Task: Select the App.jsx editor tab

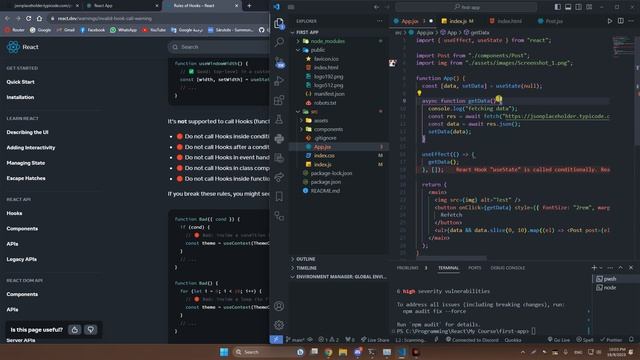Action: tap(409, 21)
